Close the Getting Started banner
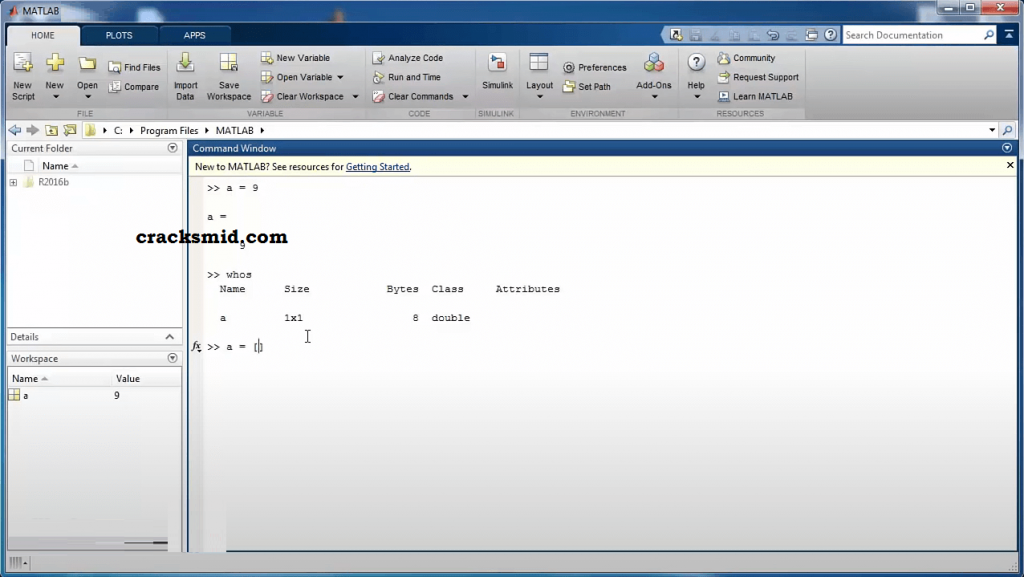Screen dimensions: 1024x577 [1010, 165]
